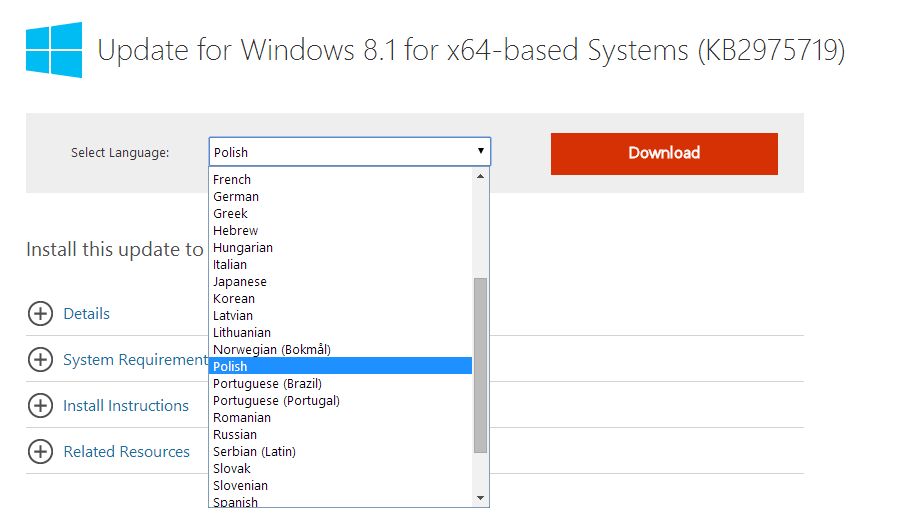The image size is (909, 522).
Task: Click the Related Resources plus icon
Action: pyautogui.click(x=40, y=452)
